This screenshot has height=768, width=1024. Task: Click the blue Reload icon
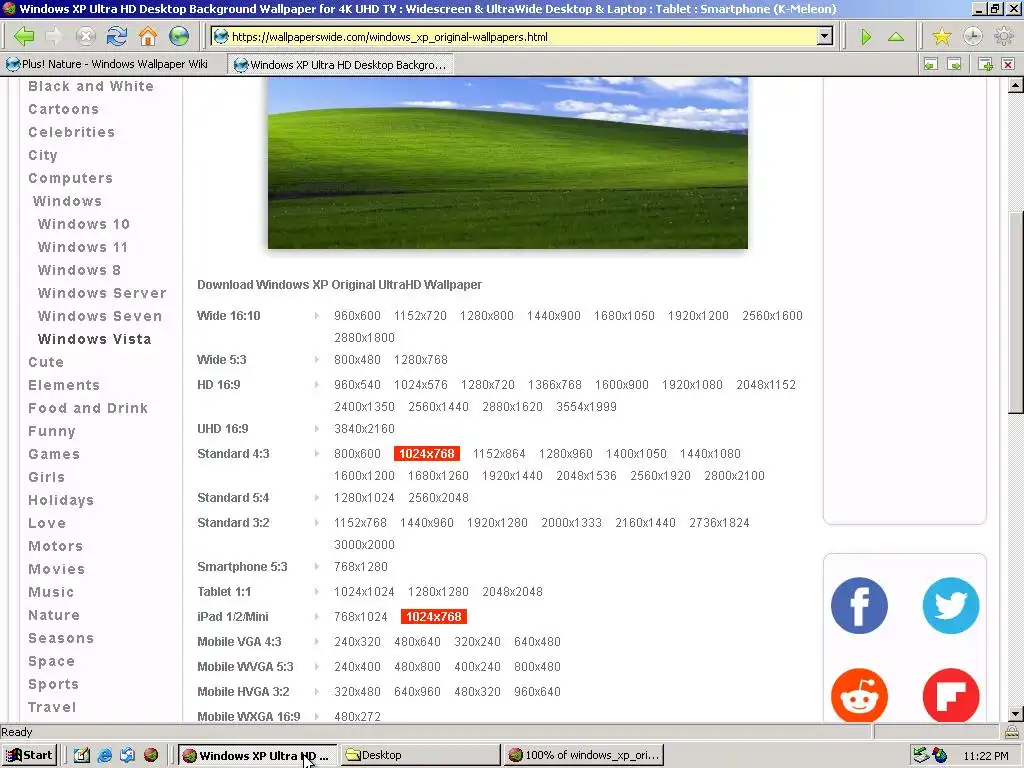[x=117, y=36]
